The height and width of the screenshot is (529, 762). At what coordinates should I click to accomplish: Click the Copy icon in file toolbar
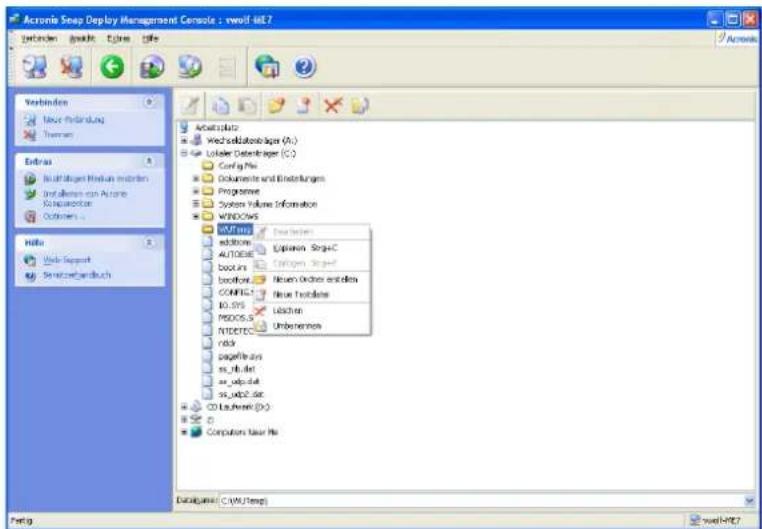(220, 105)
